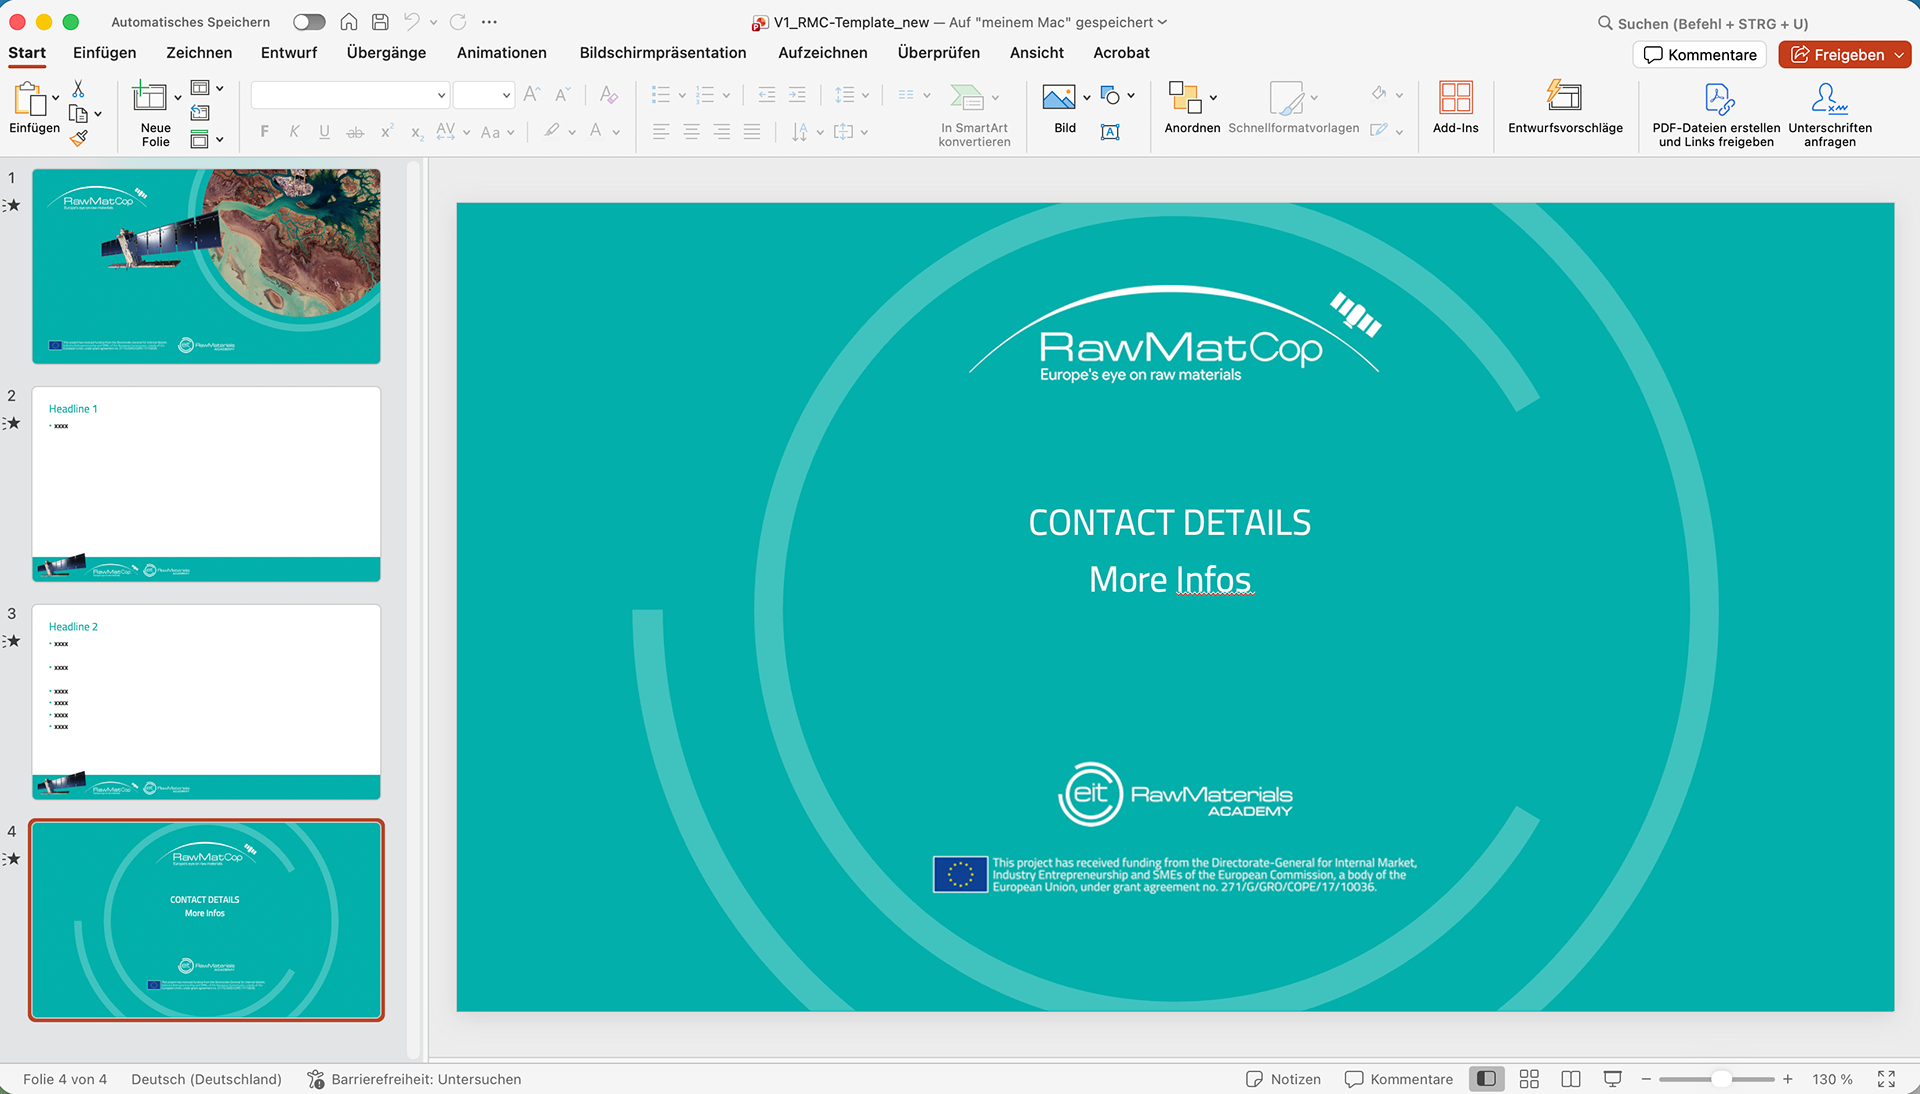Open the Bildschirmpräsentation tab
This screenshot has height=1094, width=1920.
(x=663, y=53)
